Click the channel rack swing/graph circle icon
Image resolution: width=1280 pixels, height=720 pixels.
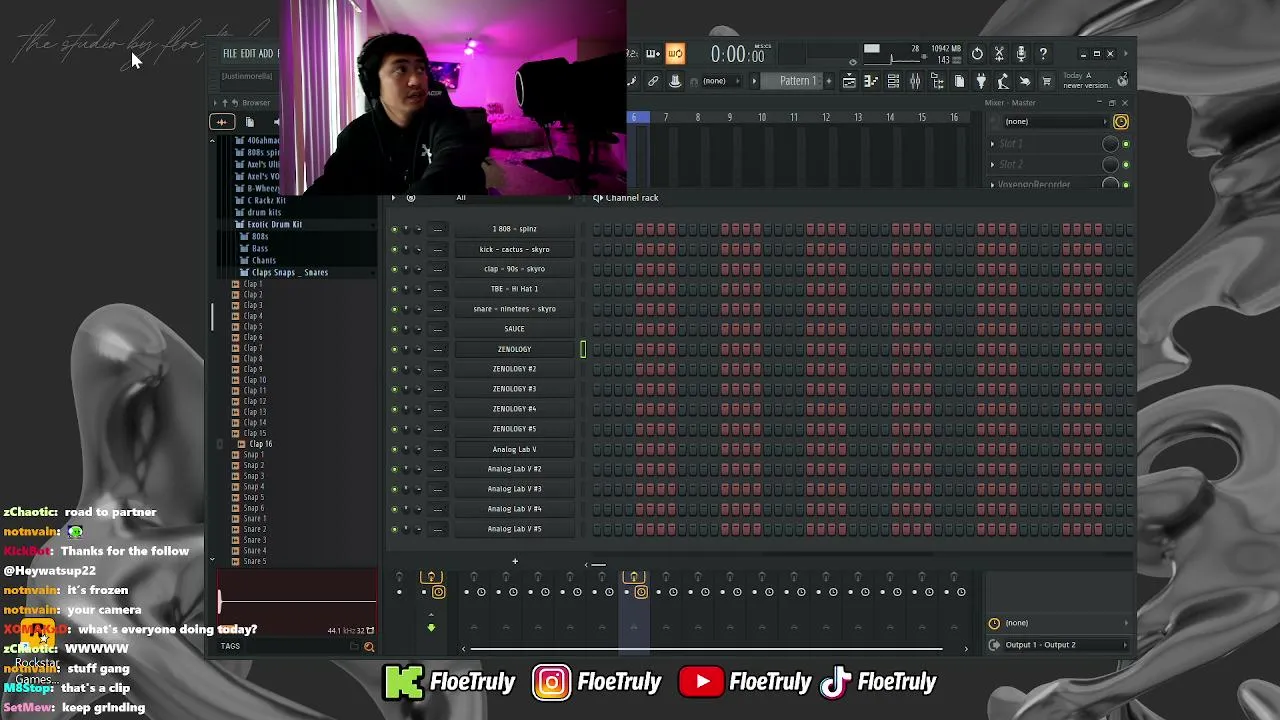[x=410, y=198]
